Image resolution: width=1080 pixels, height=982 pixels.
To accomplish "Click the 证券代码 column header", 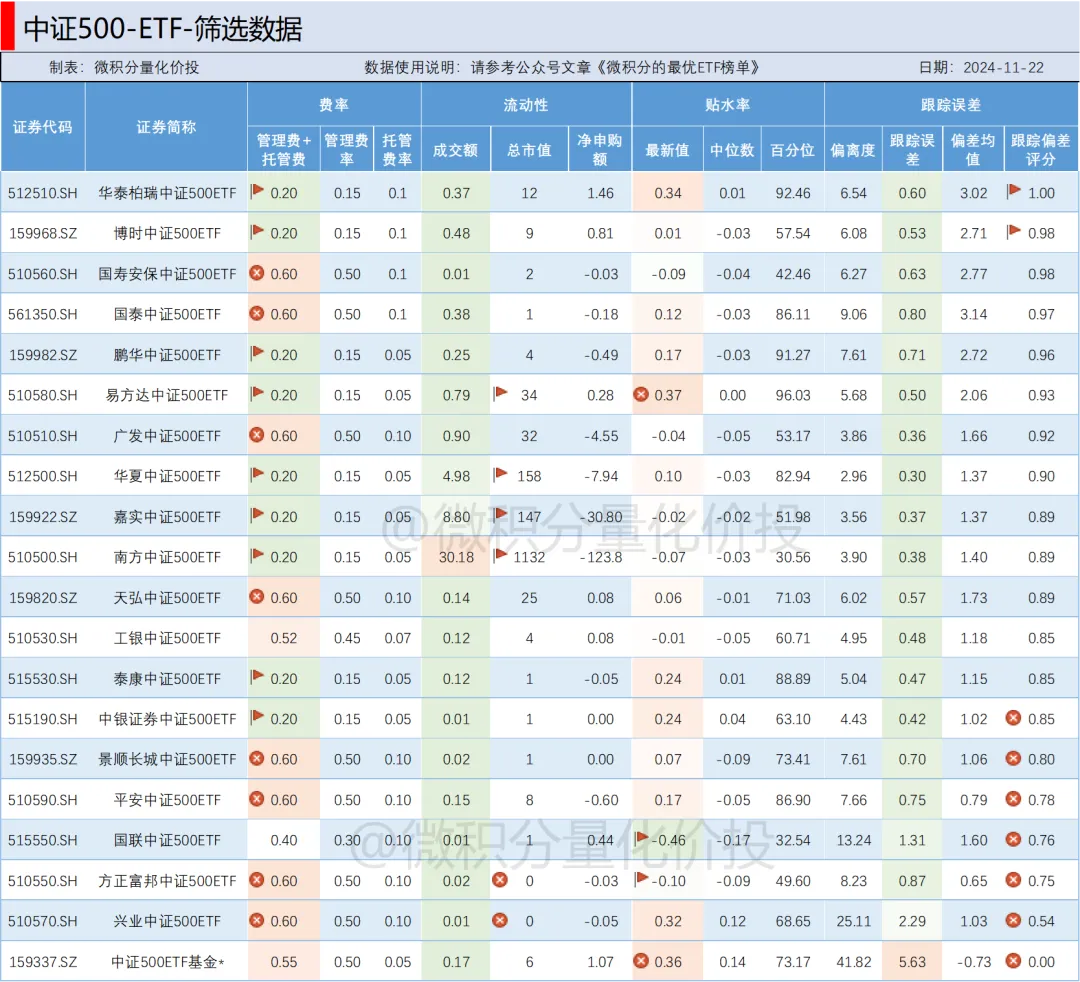I will click(42, 127).
